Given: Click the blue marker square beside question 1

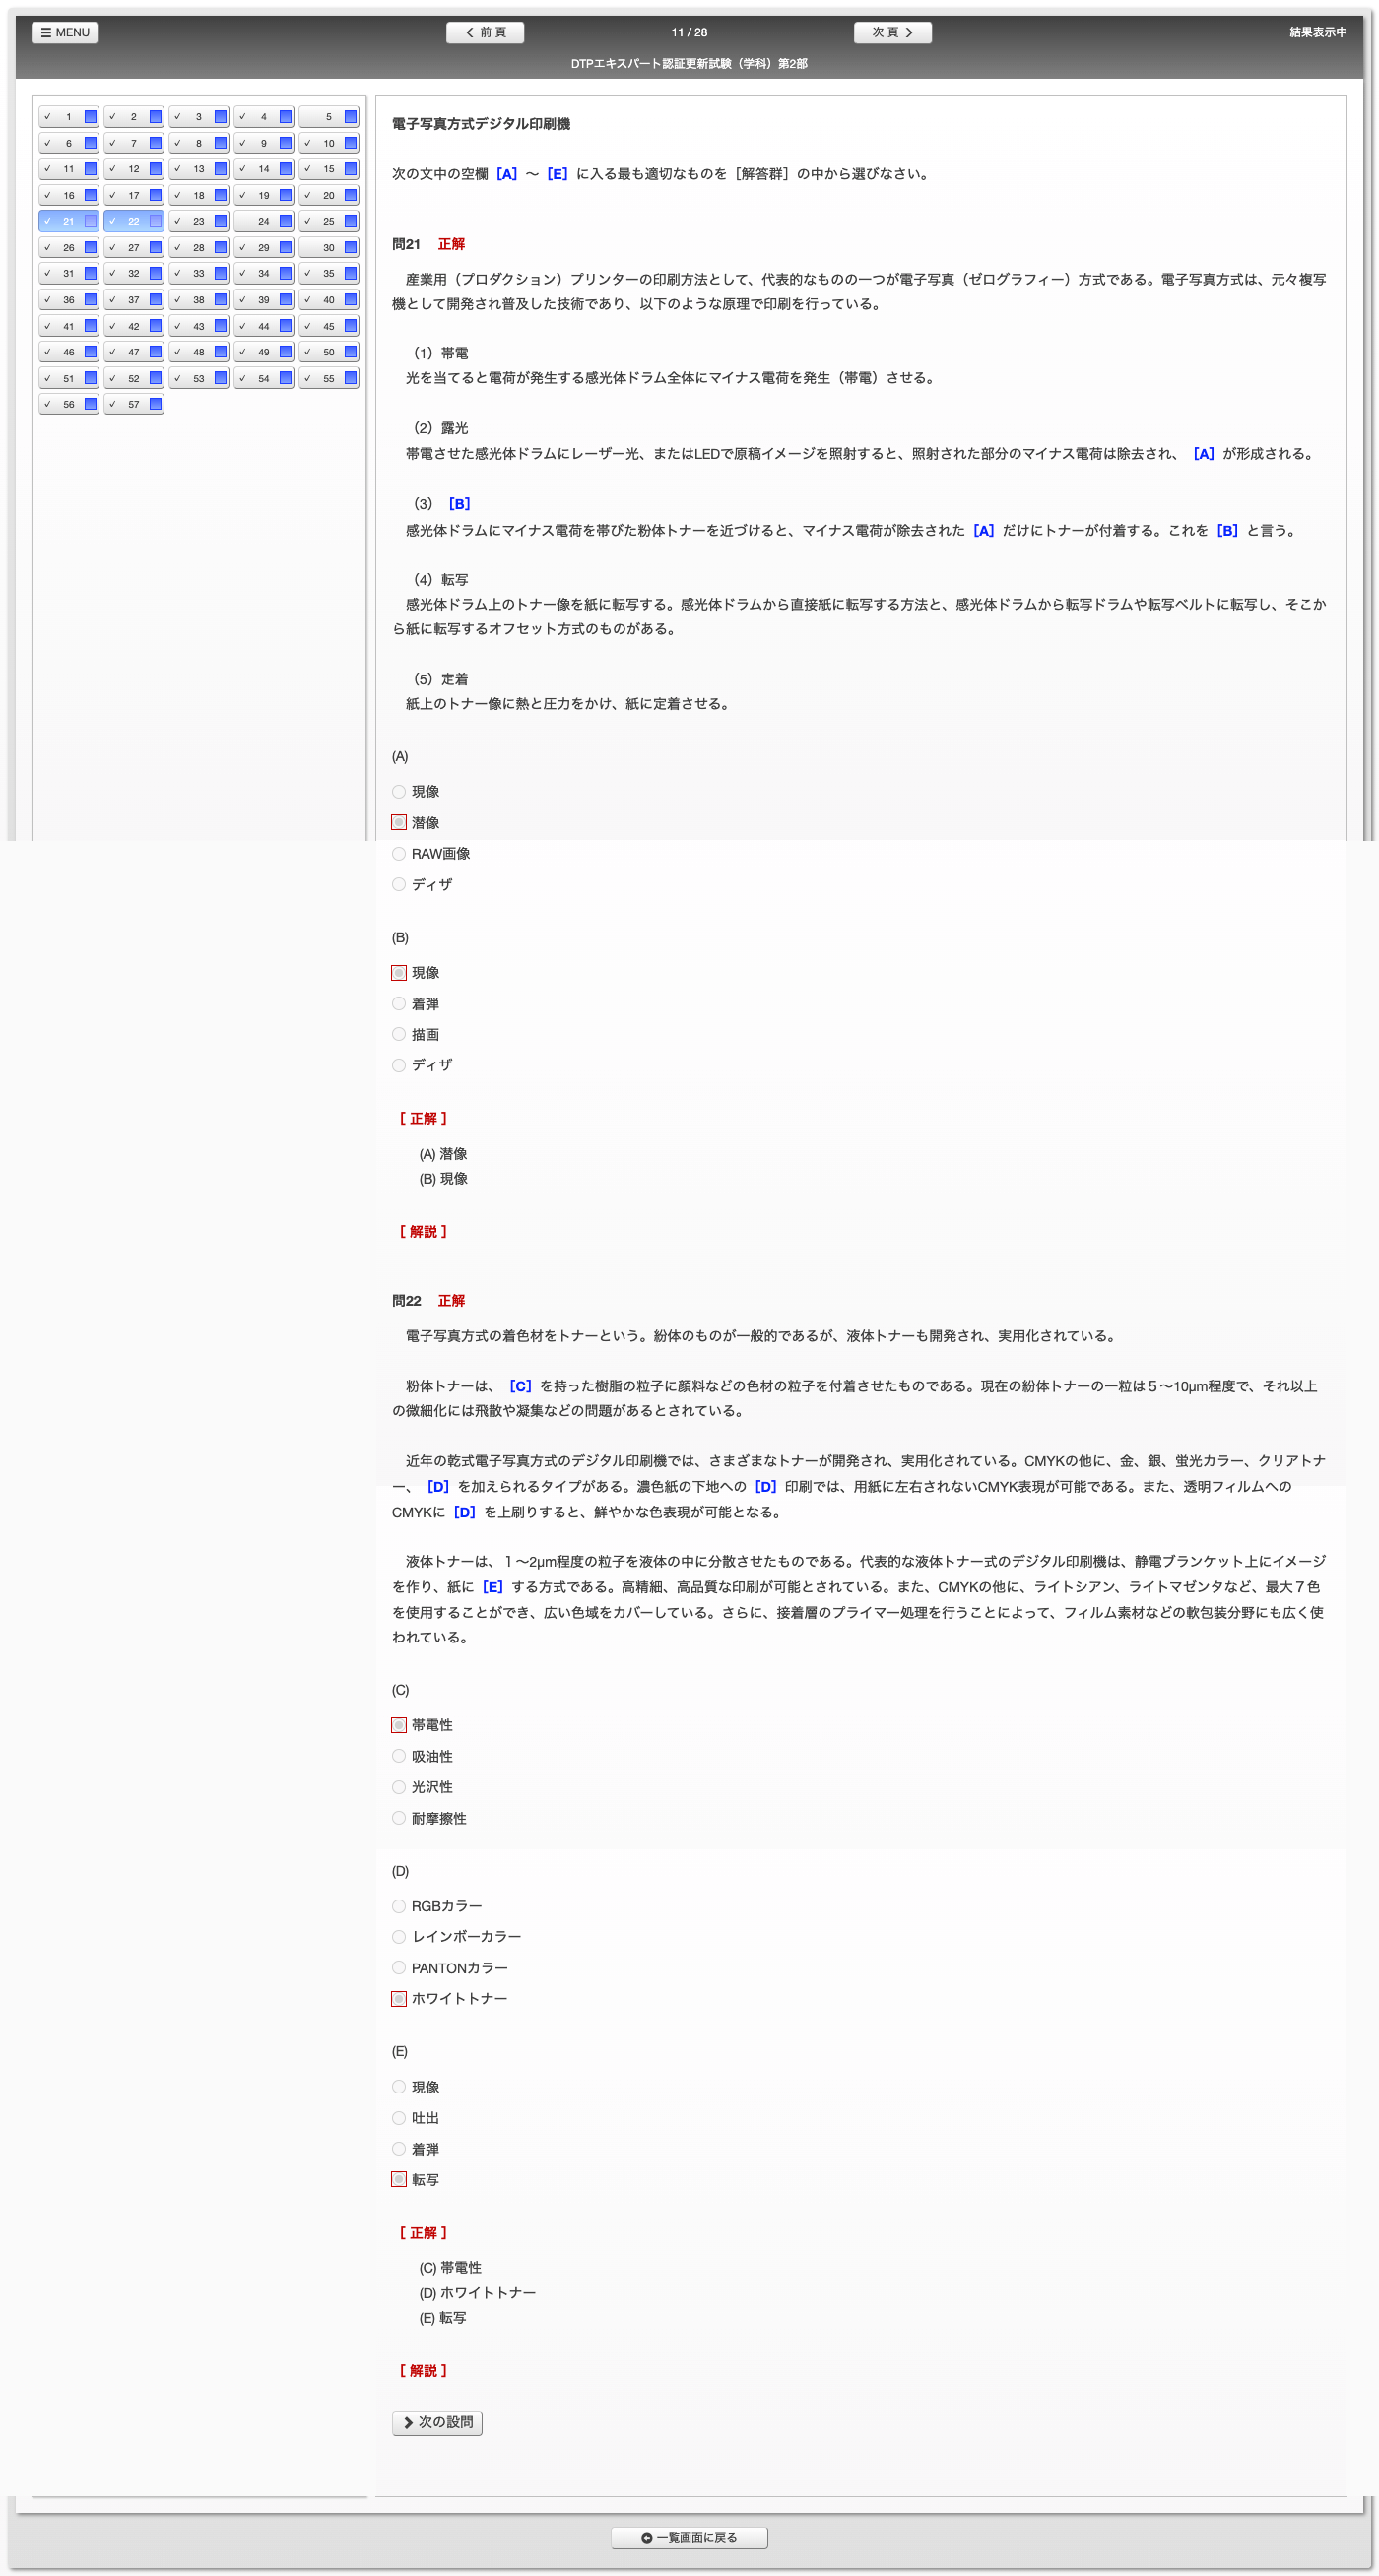Looking at the screenshot, I should coord(90,117).
